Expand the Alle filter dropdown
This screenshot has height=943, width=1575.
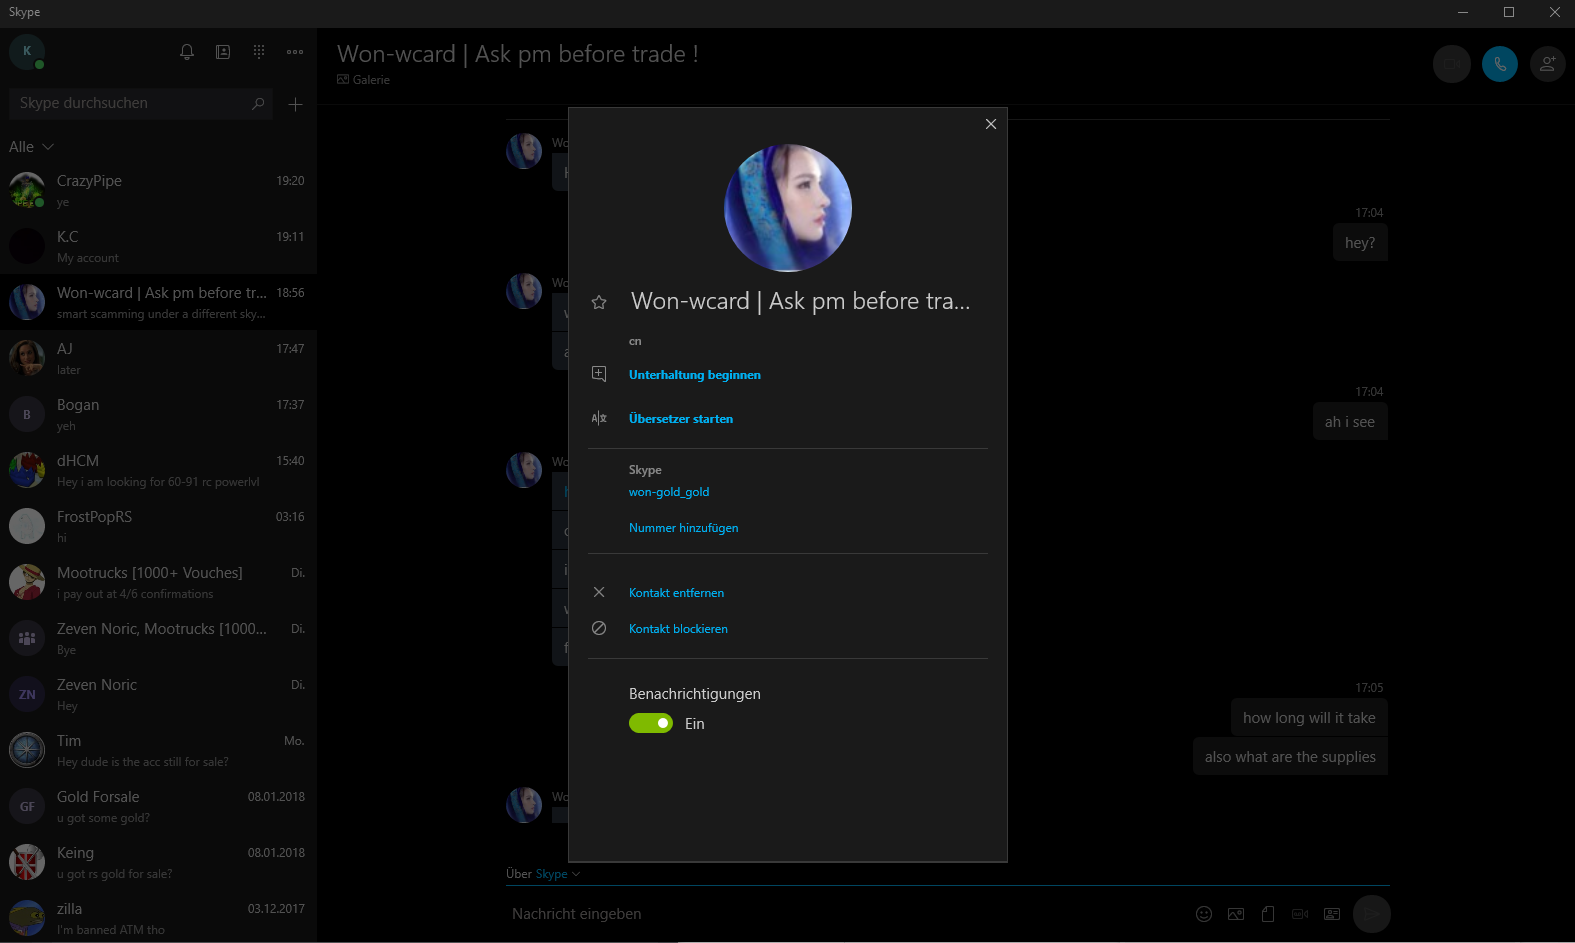tap(31, 147)
